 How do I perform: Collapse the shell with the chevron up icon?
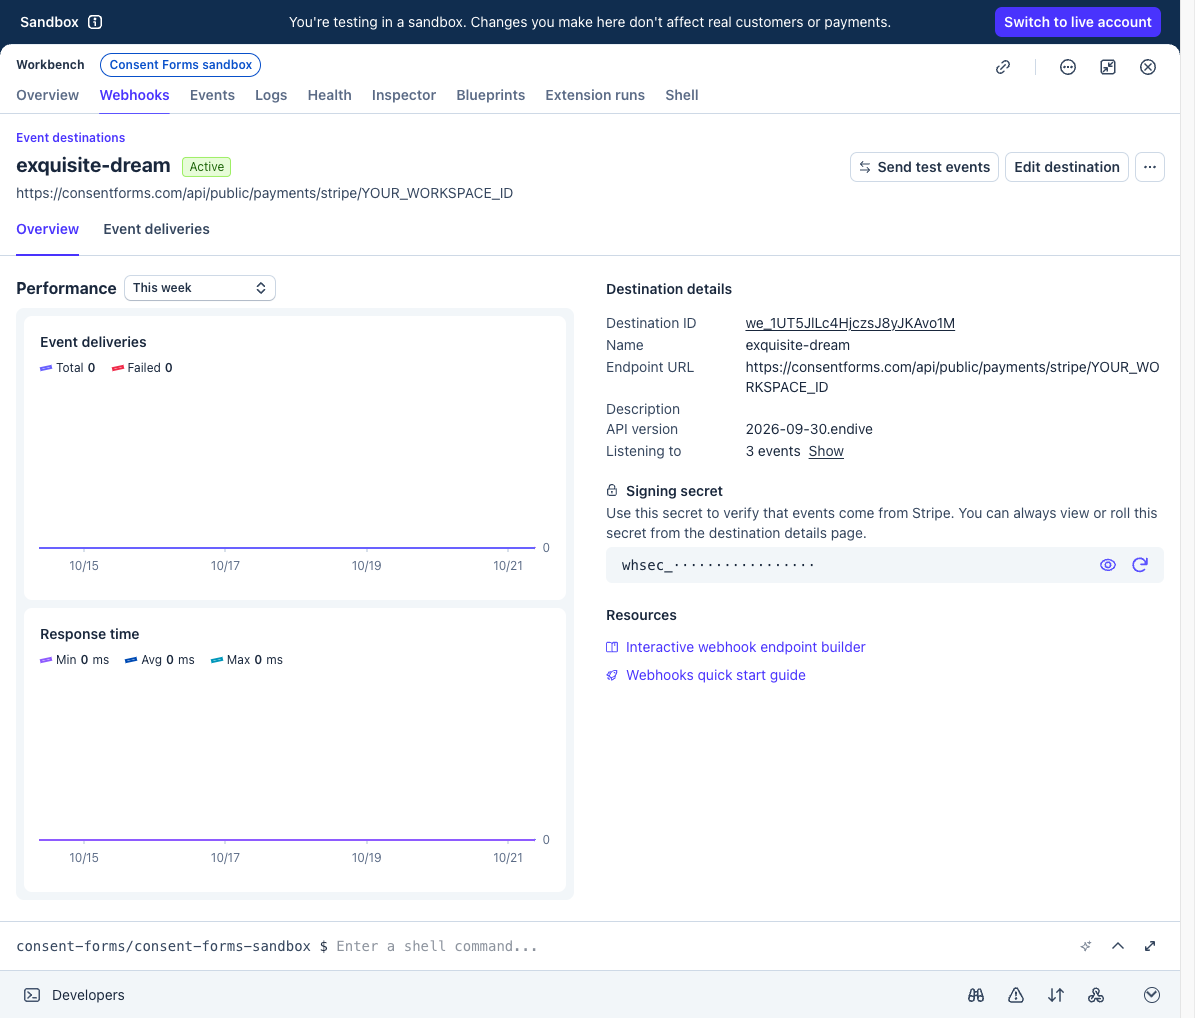click(x=1118, y=946)
